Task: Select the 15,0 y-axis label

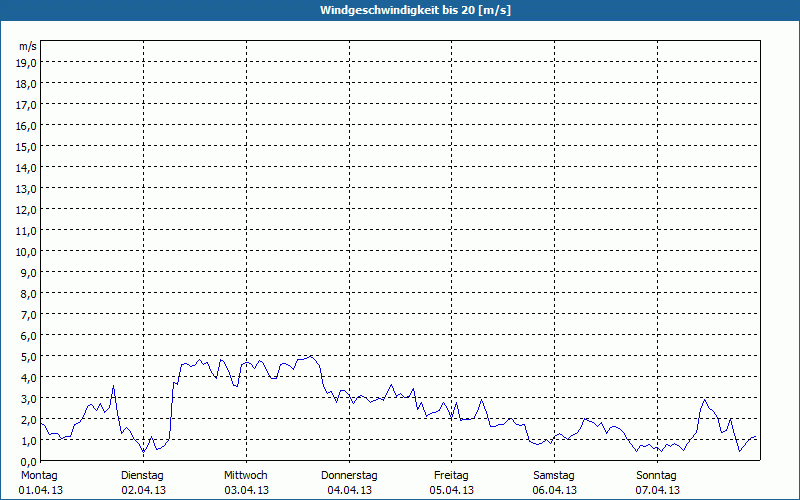Action: 28,146
